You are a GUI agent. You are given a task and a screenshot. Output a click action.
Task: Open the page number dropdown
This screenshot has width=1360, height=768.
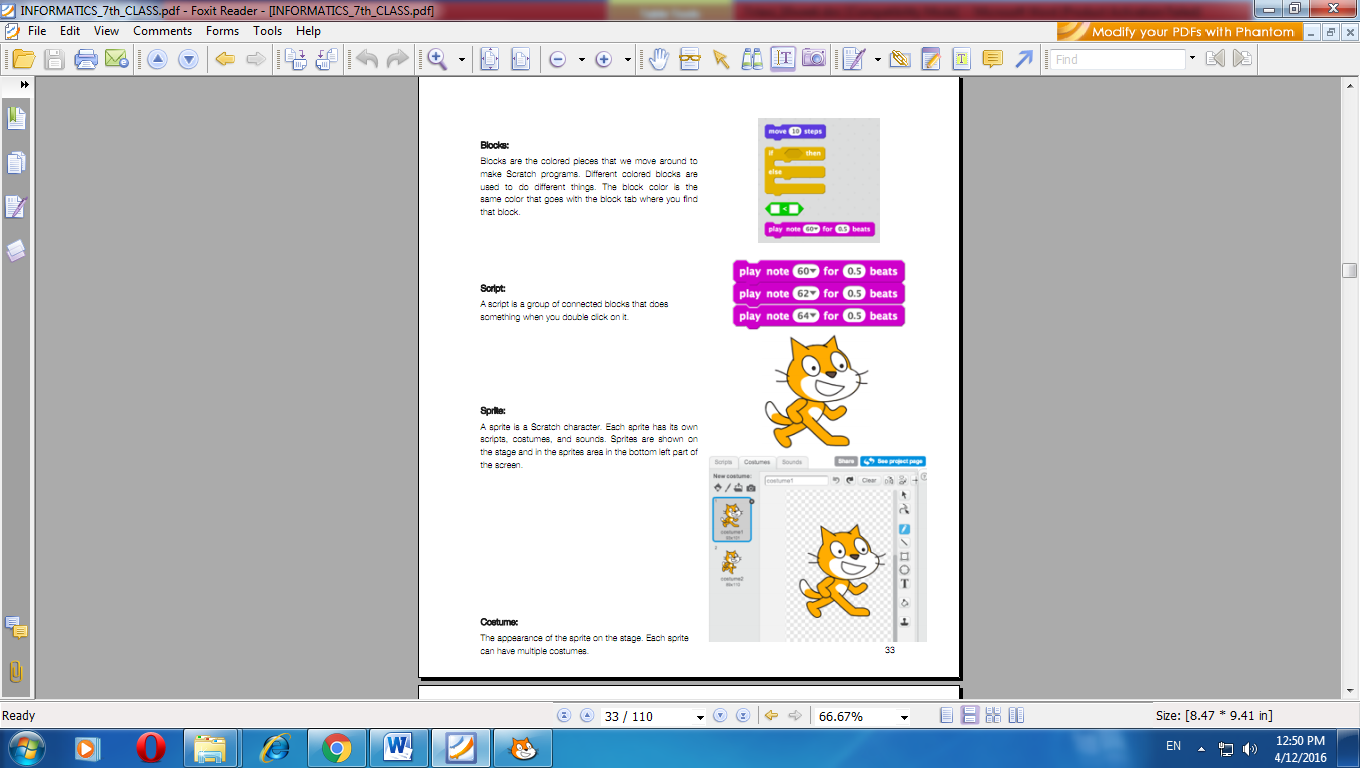[699, 717]
